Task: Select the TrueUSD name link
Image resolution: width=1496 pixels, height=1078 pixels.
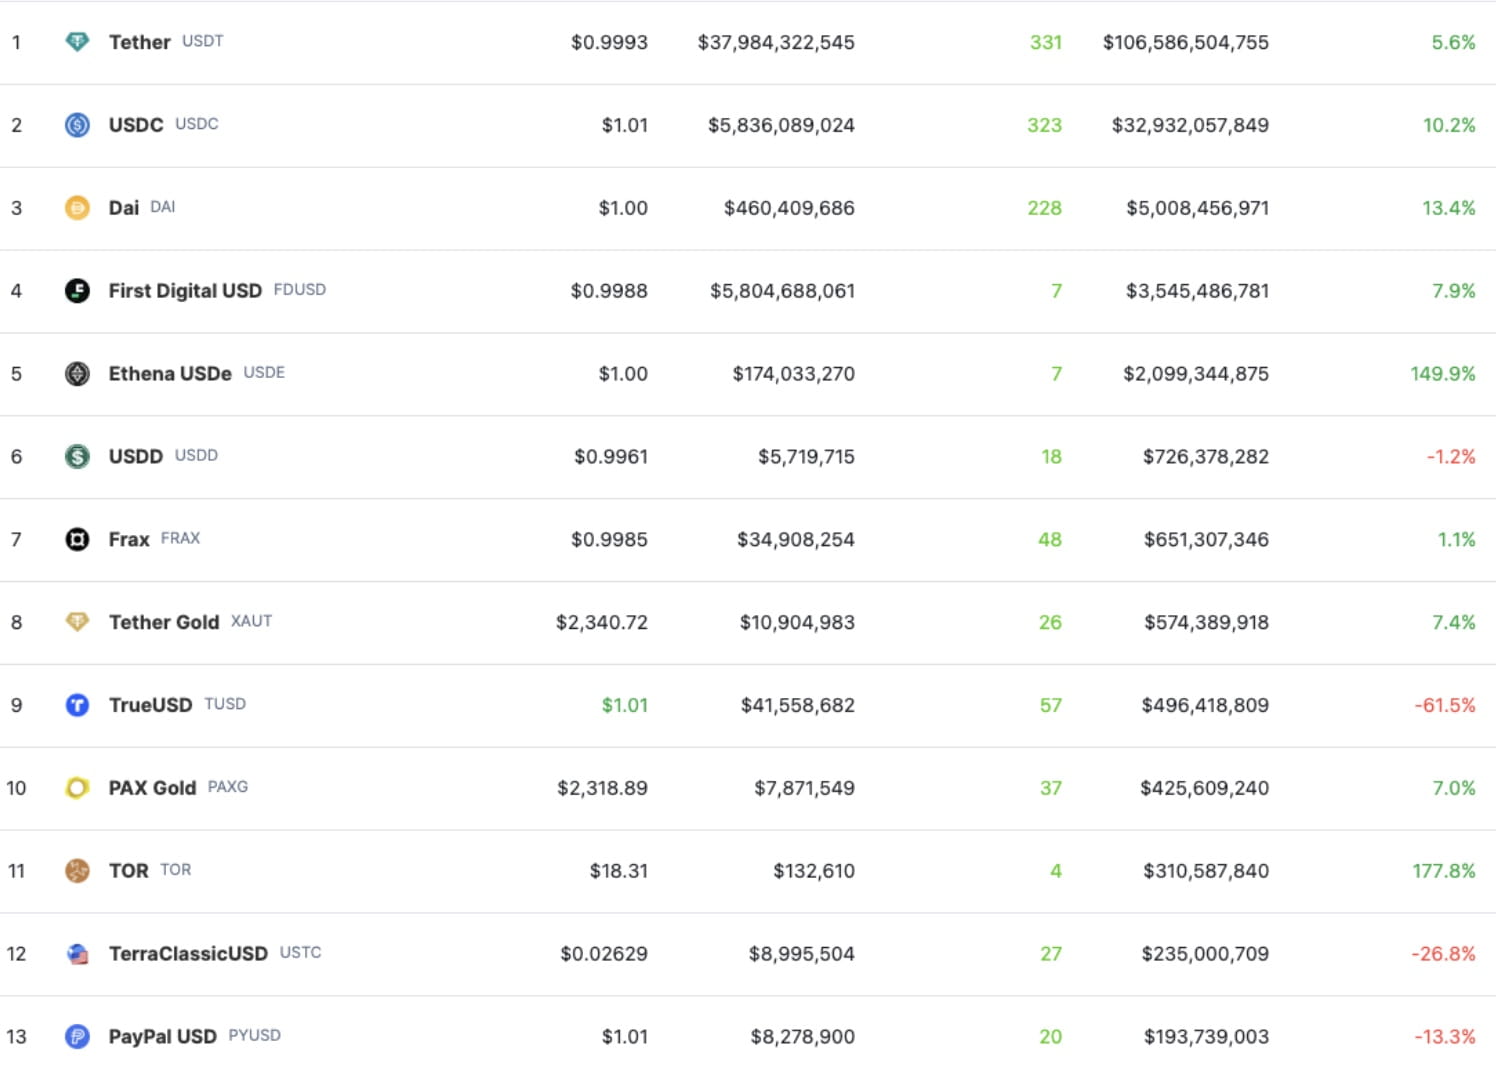Action: click(150, 705)
